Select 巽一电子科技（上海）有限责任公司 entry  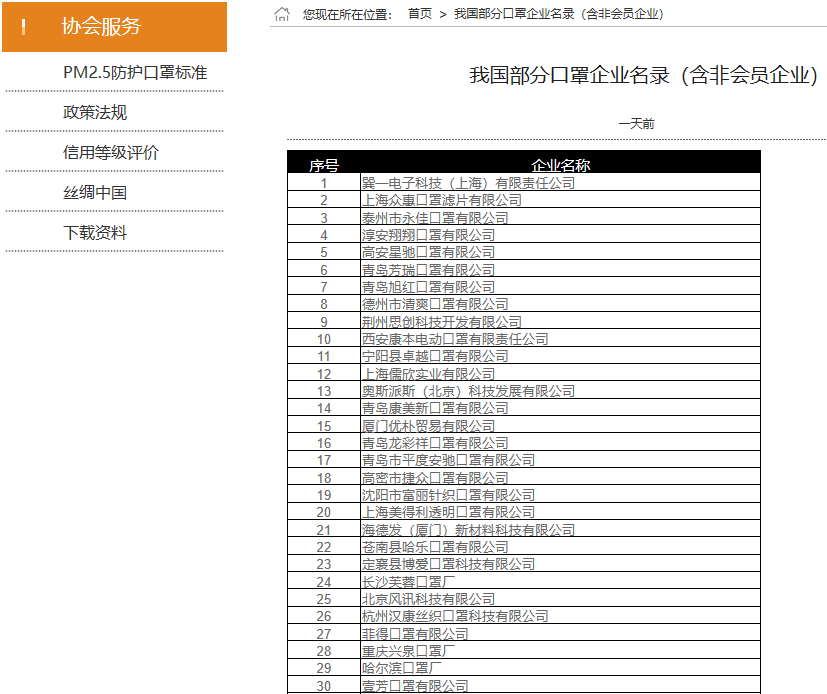coord(468,183)
